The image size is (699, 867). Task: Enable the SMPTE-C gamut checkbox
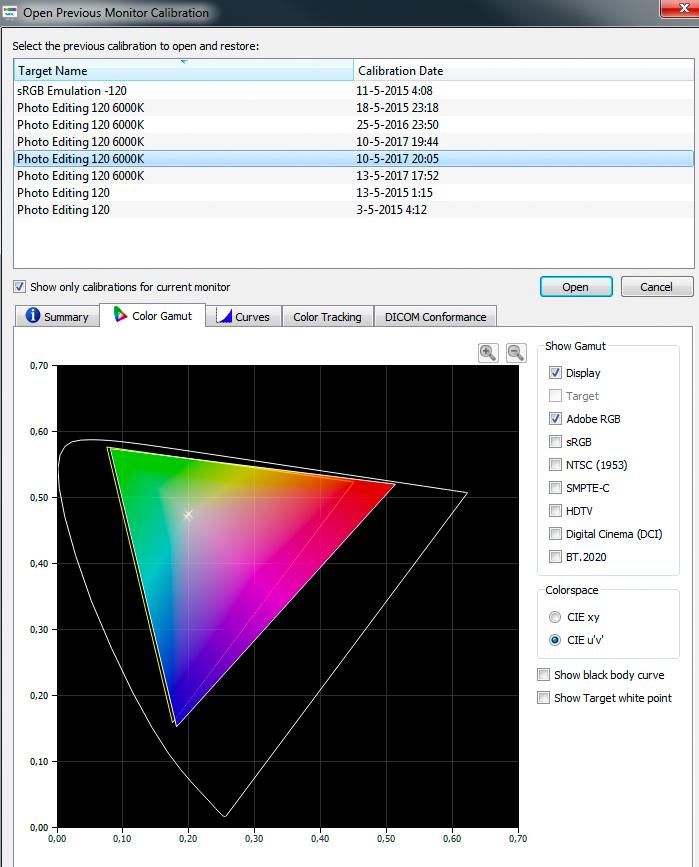pos(555,488)
